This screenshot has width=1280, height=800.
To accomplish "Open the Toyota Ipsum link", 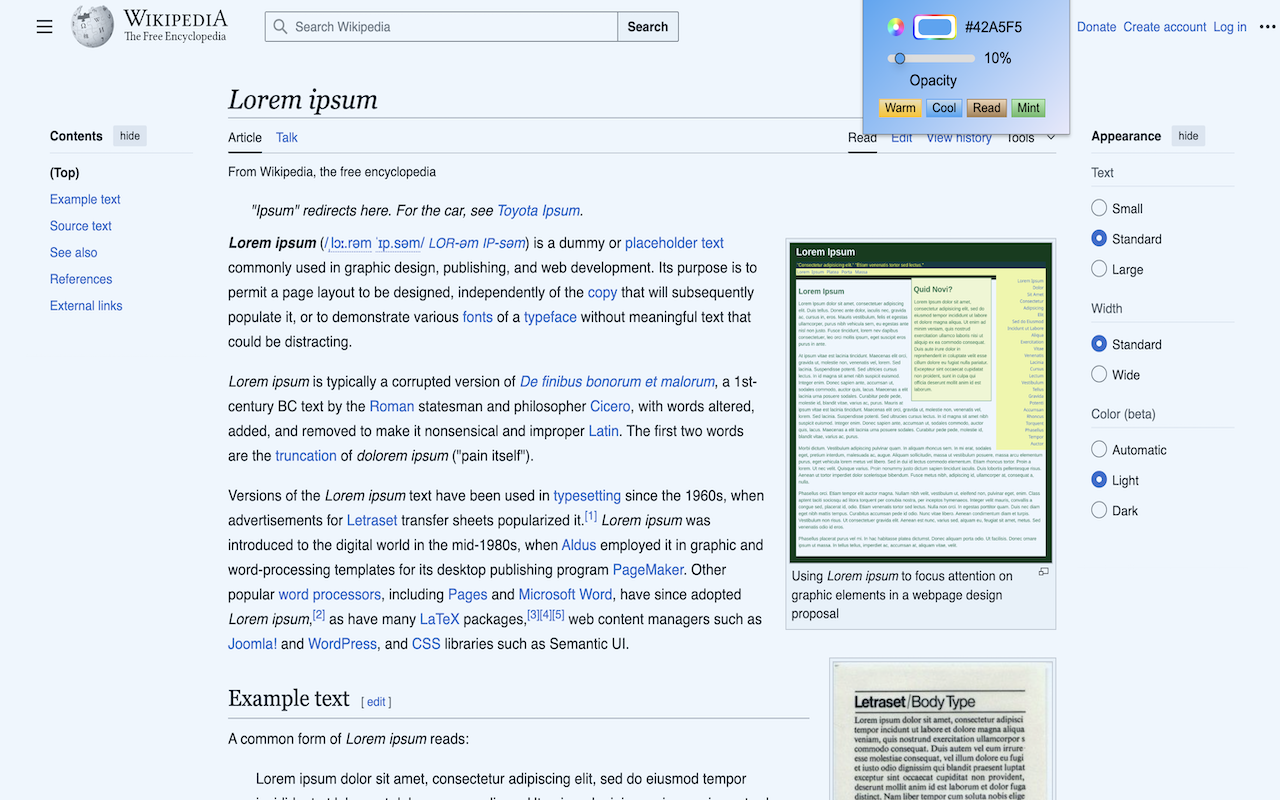I will coord(539,210).
